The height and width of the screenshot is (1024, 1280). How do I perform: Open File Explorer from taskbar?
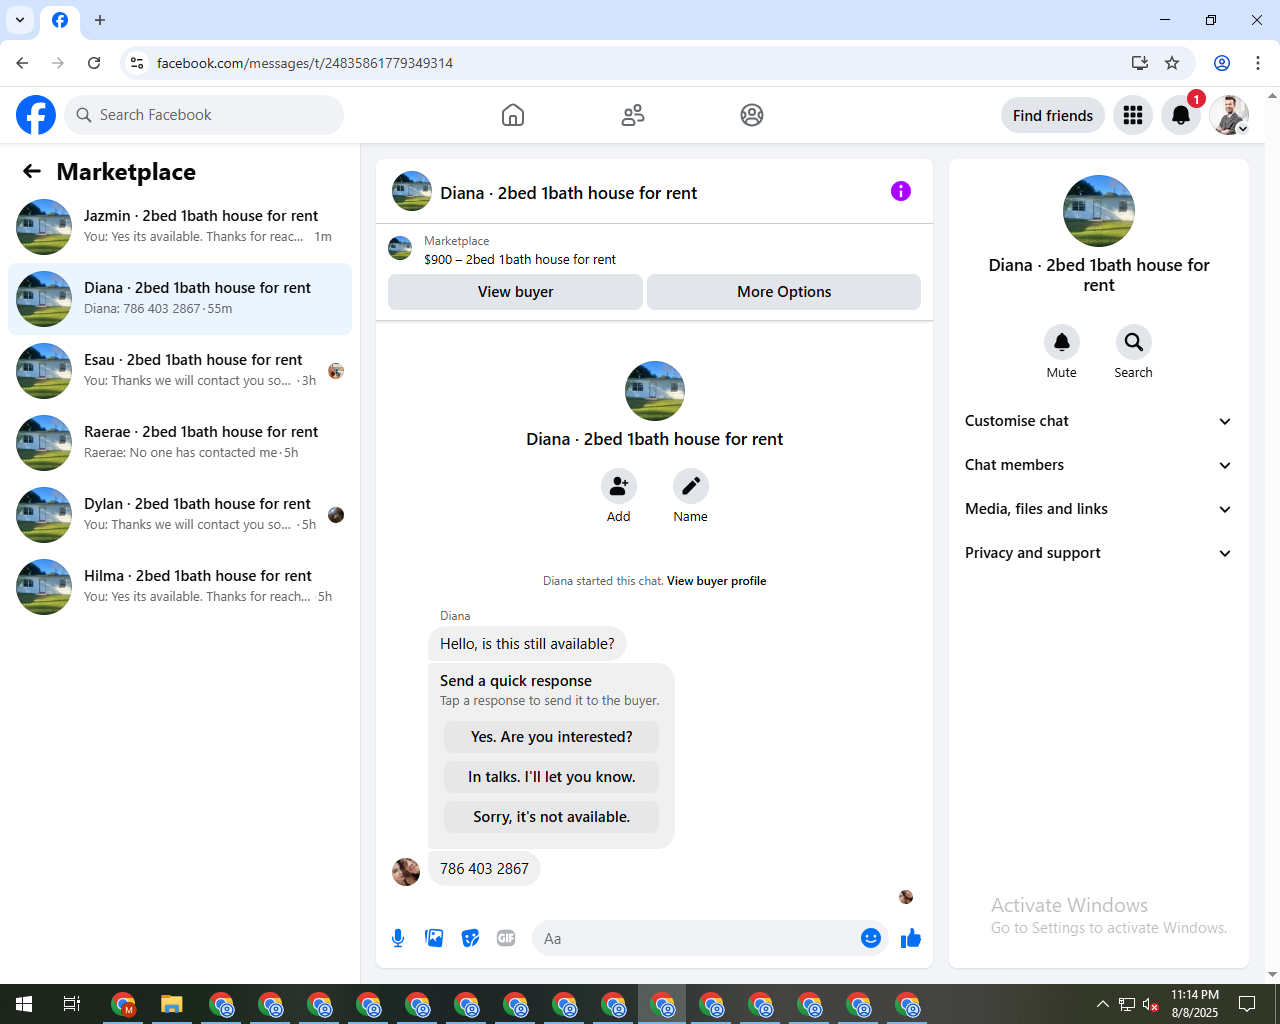click(x=172, y=1004)
